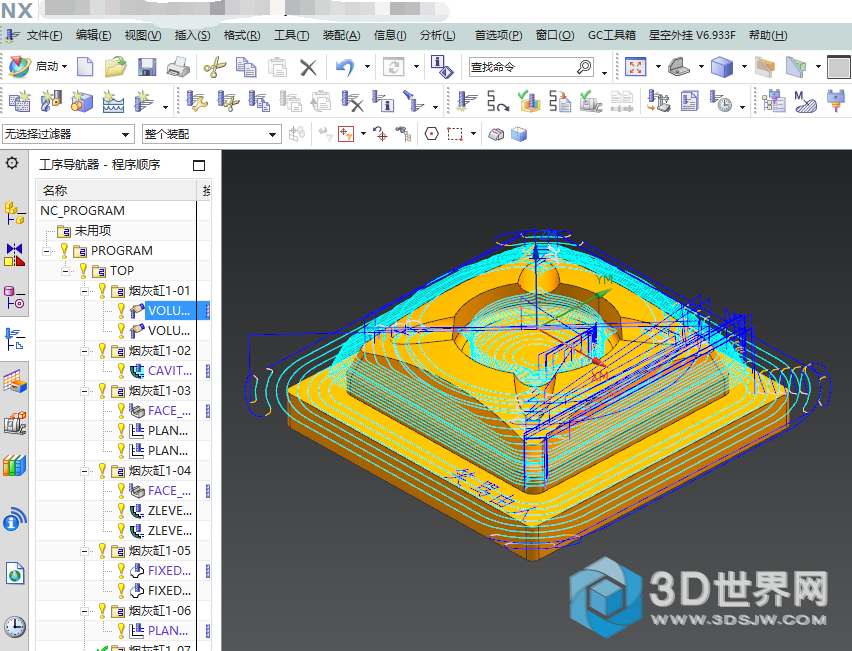Click the Create Geometry icon
The image size is (852, 651).
tap(82, 101)
